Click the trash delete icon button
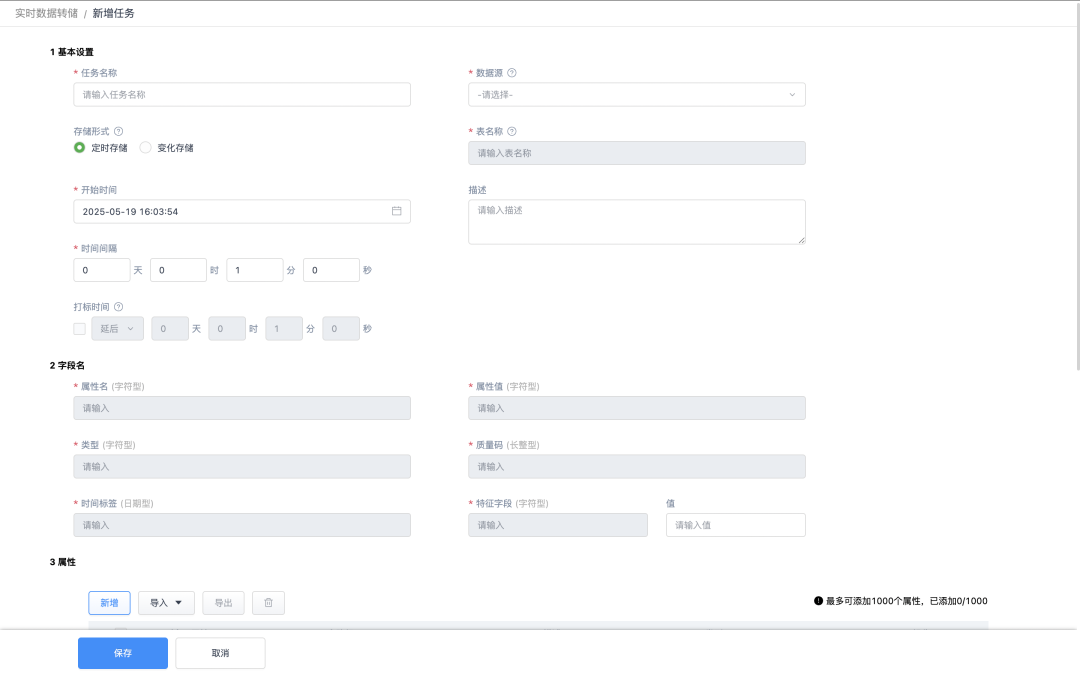Screen dimensions: 1080x675 (269, 603)
